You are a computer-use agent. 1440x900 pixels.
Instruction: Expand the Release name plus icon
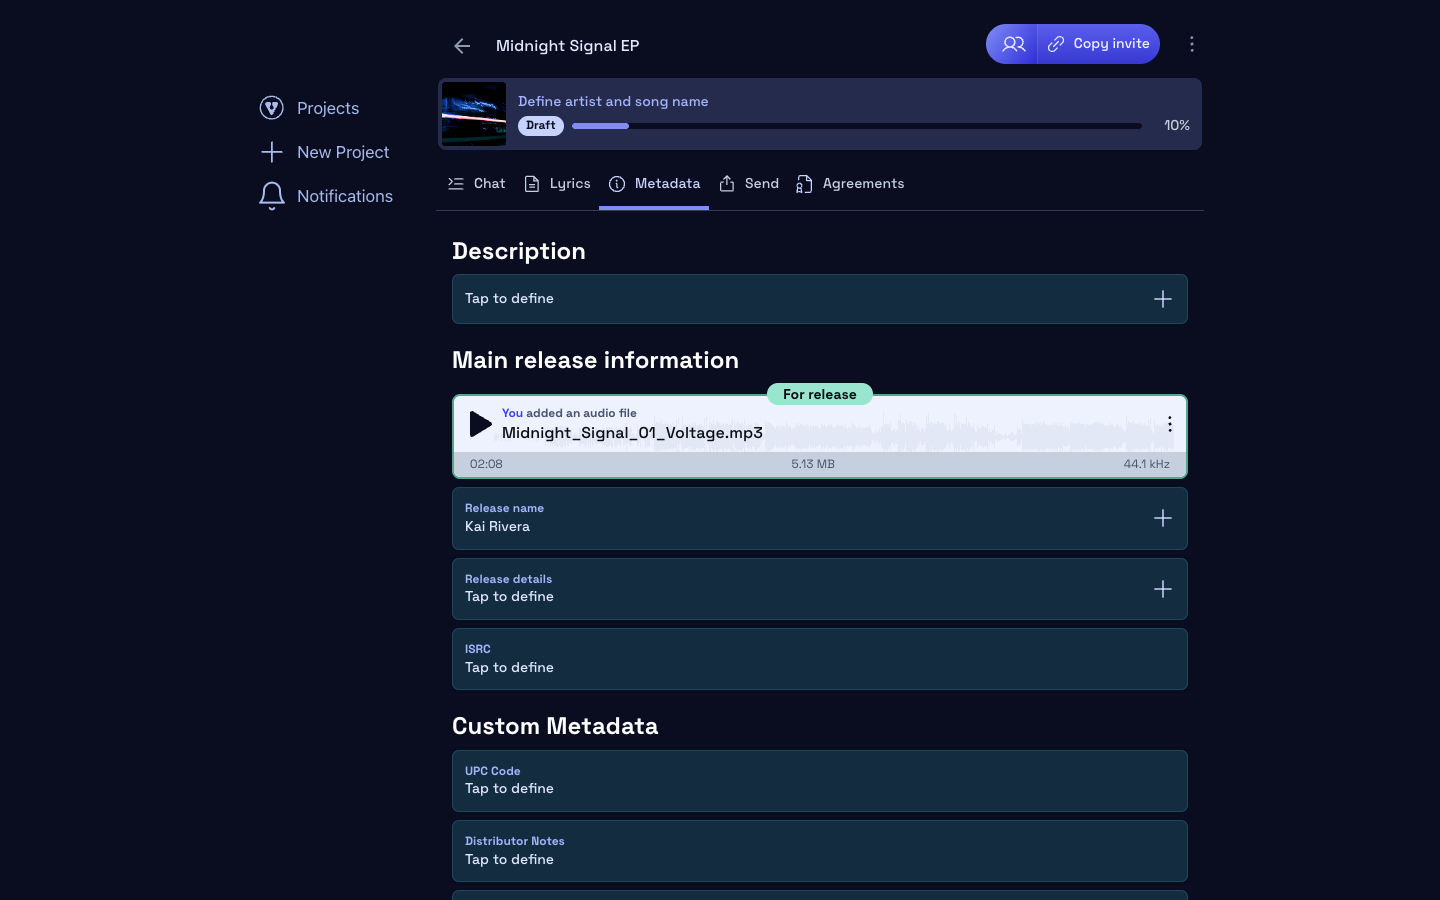1163,518
